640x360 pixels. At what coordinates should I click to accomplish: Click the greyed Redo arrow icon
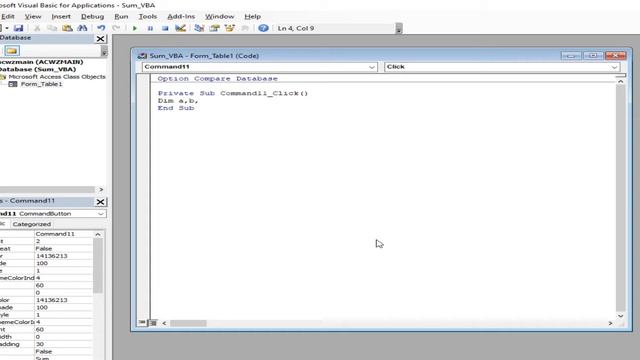pos(116,28)
